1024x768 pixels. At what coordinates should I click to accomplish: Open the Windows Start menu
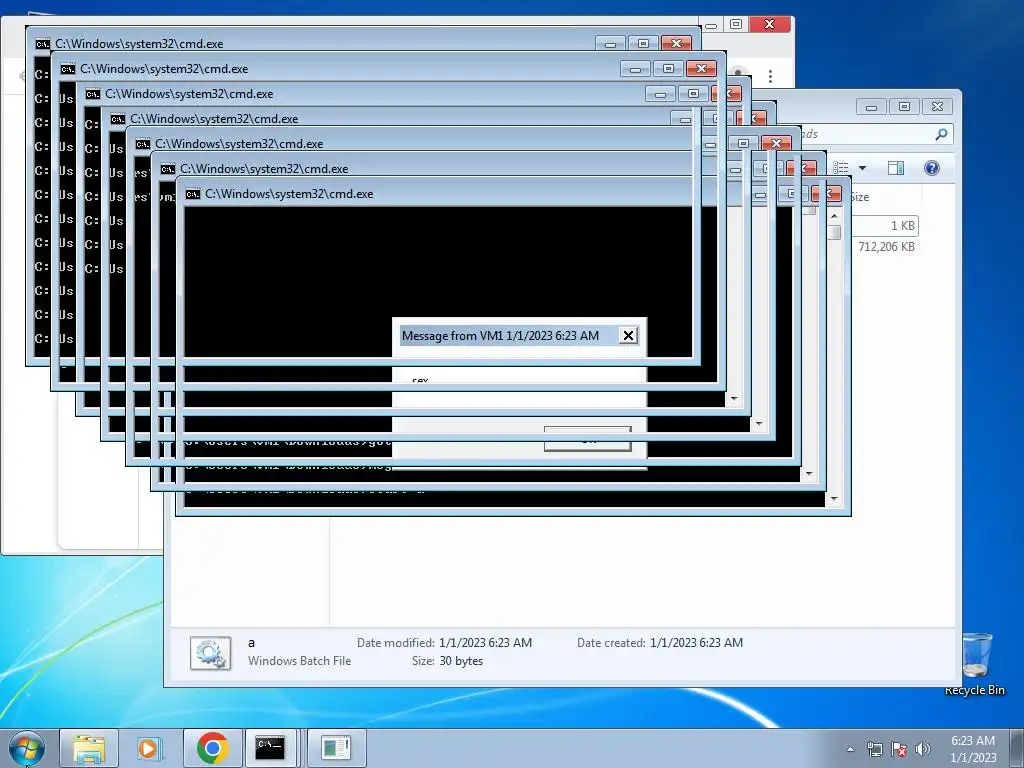(x=26, y=748)
